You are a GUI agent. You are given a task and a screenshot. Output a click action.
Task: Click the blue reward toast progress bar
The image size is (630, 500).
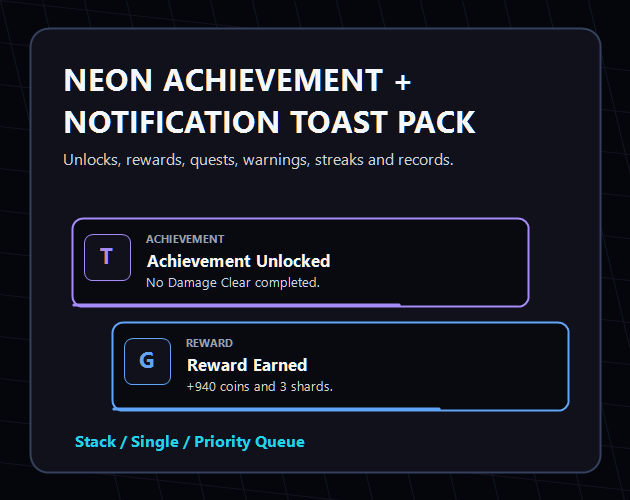277,409
